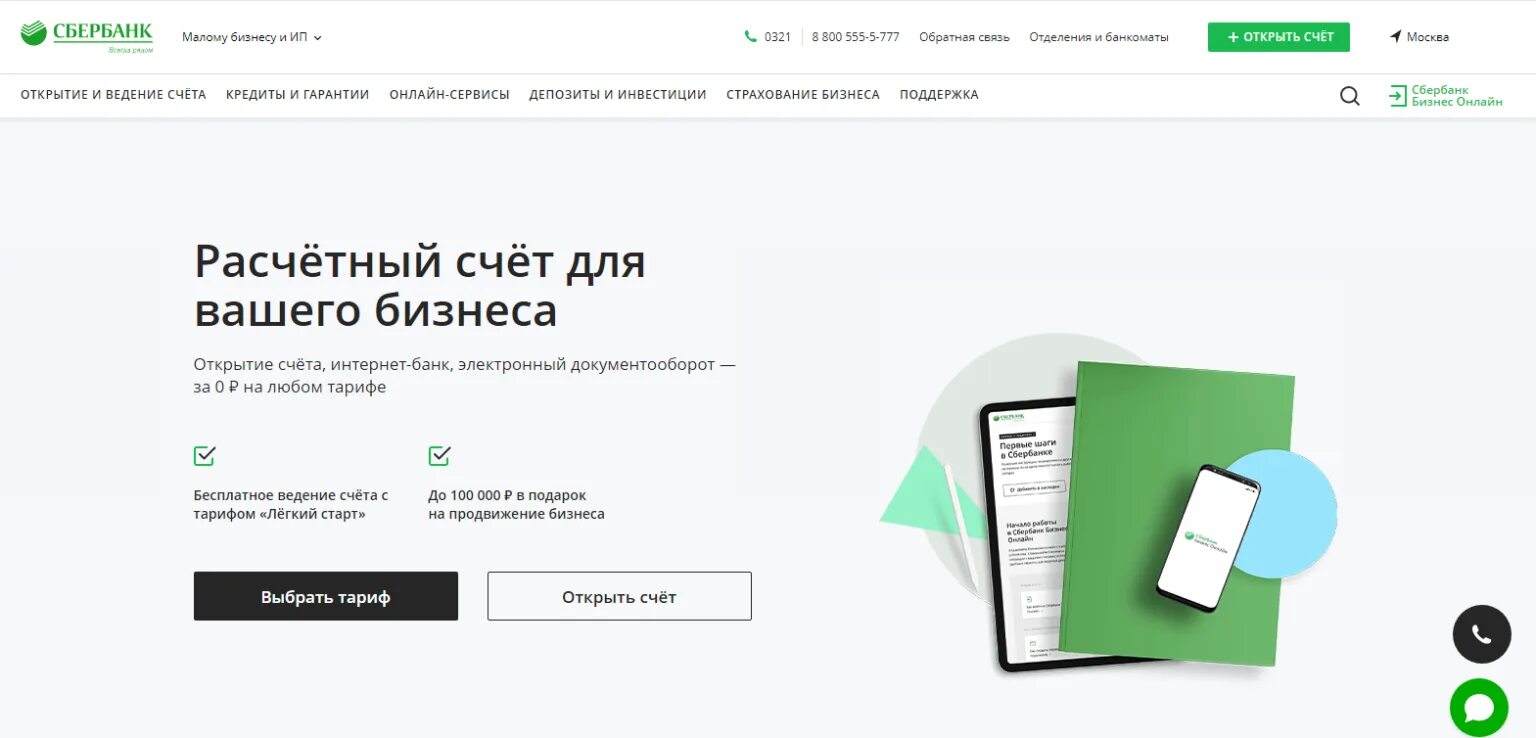
Task: Open "Кредиты и гарантии" menu
Action: coord(298,95)
